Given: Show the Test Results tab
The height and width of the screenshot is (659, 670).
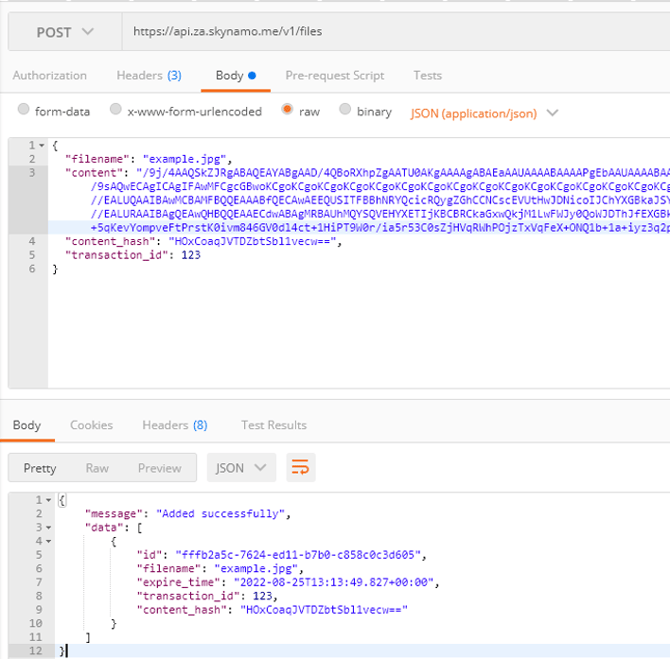Looking at the screenshot, I should pos(274,425).
